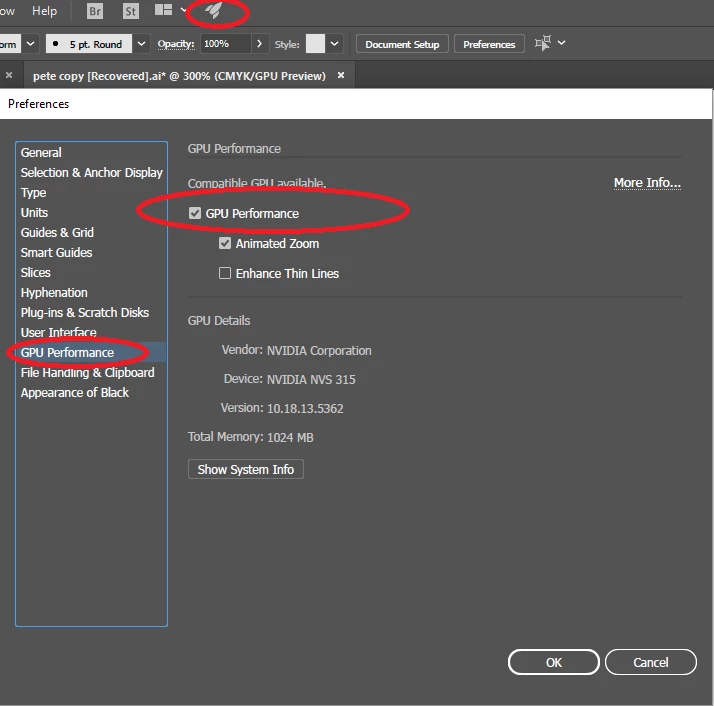The width and height of the screenshot is (714, 706).
Task: Click the NVIDIA NVS 315 device text
Action: point(311,380)
